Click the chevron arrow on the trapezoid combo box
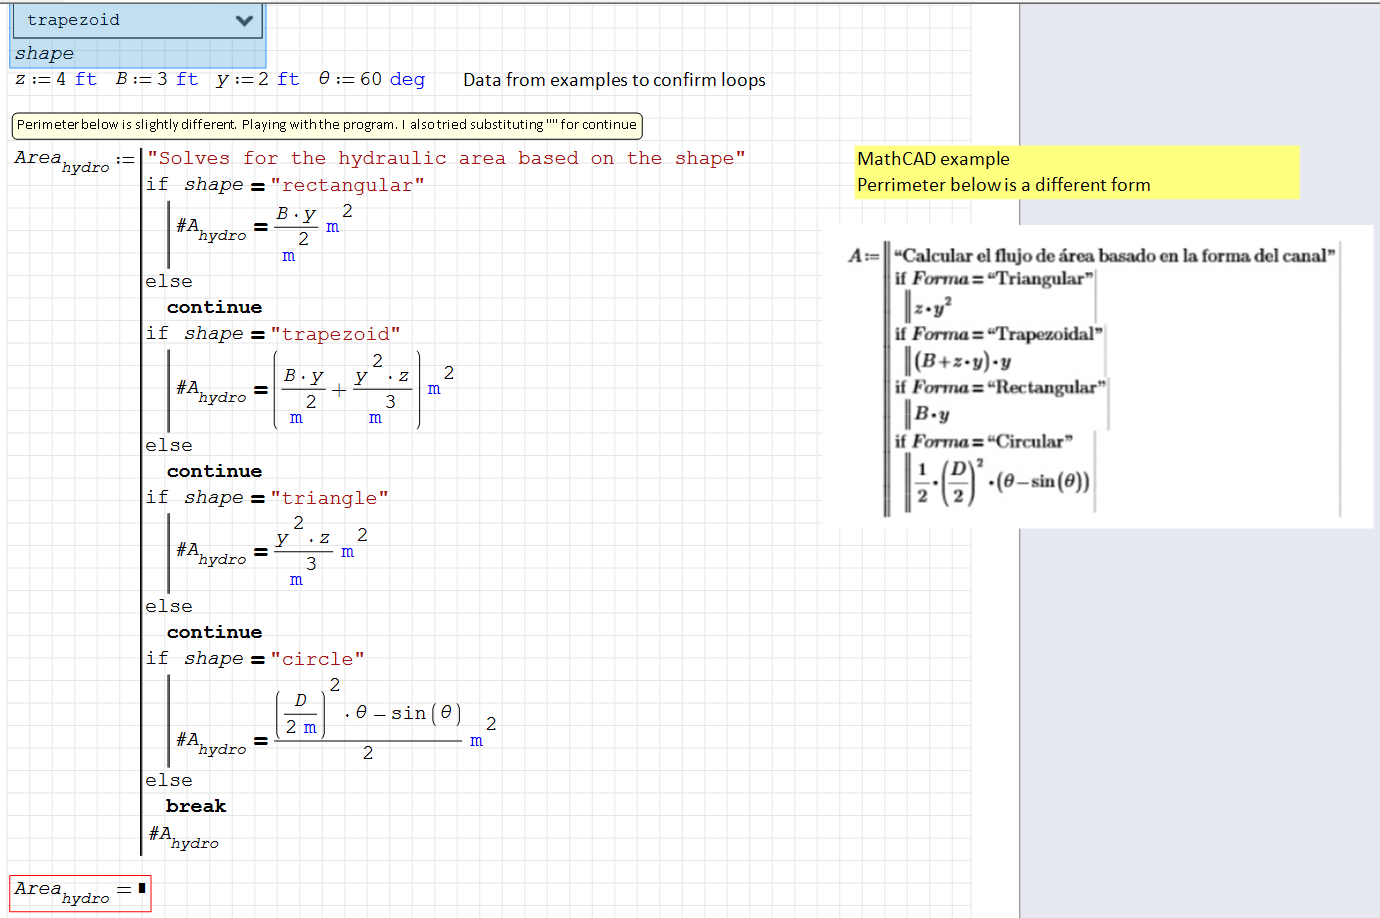 click(243, 20)
